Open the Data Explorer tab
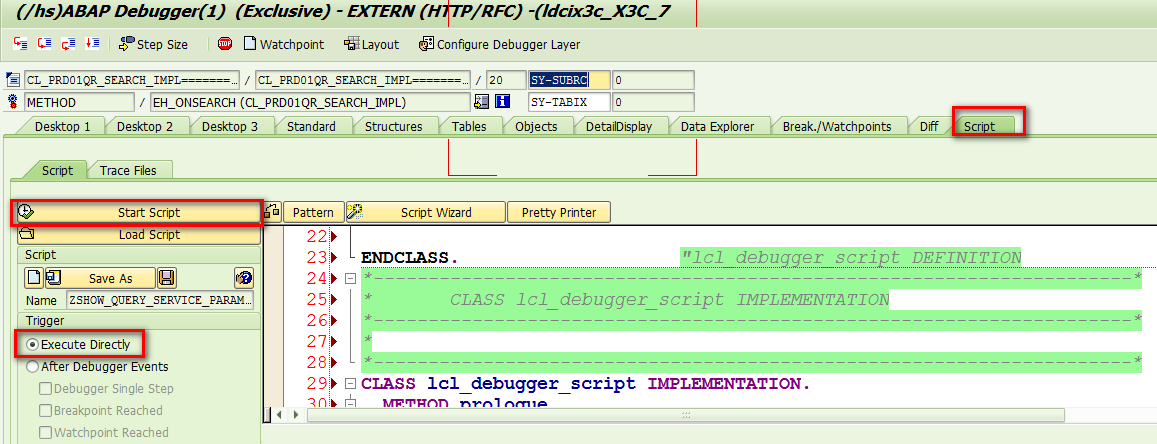The image size is (1157, 444). pos(718,126)
